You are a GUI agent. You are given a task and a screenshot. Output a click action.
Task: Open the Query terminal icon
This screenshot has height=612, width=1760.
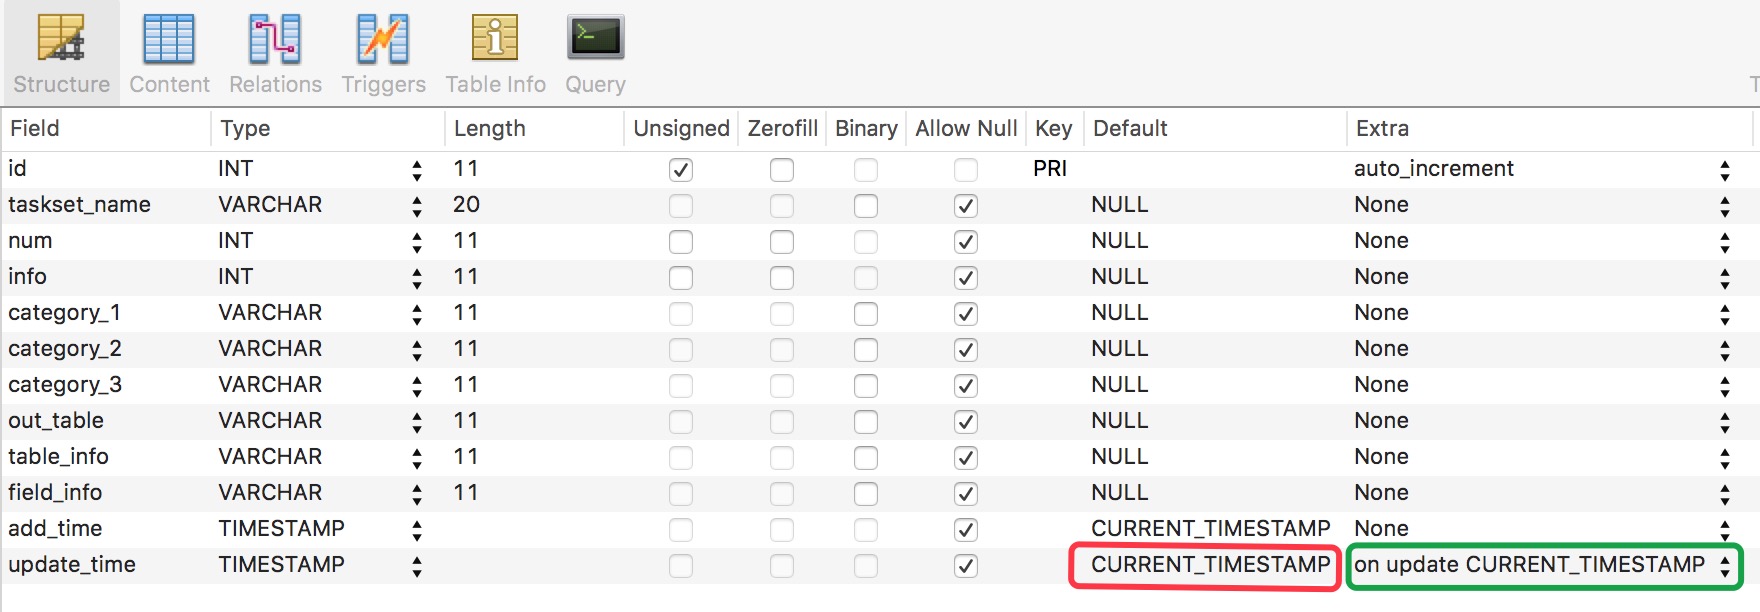click(x=595, y=40)
